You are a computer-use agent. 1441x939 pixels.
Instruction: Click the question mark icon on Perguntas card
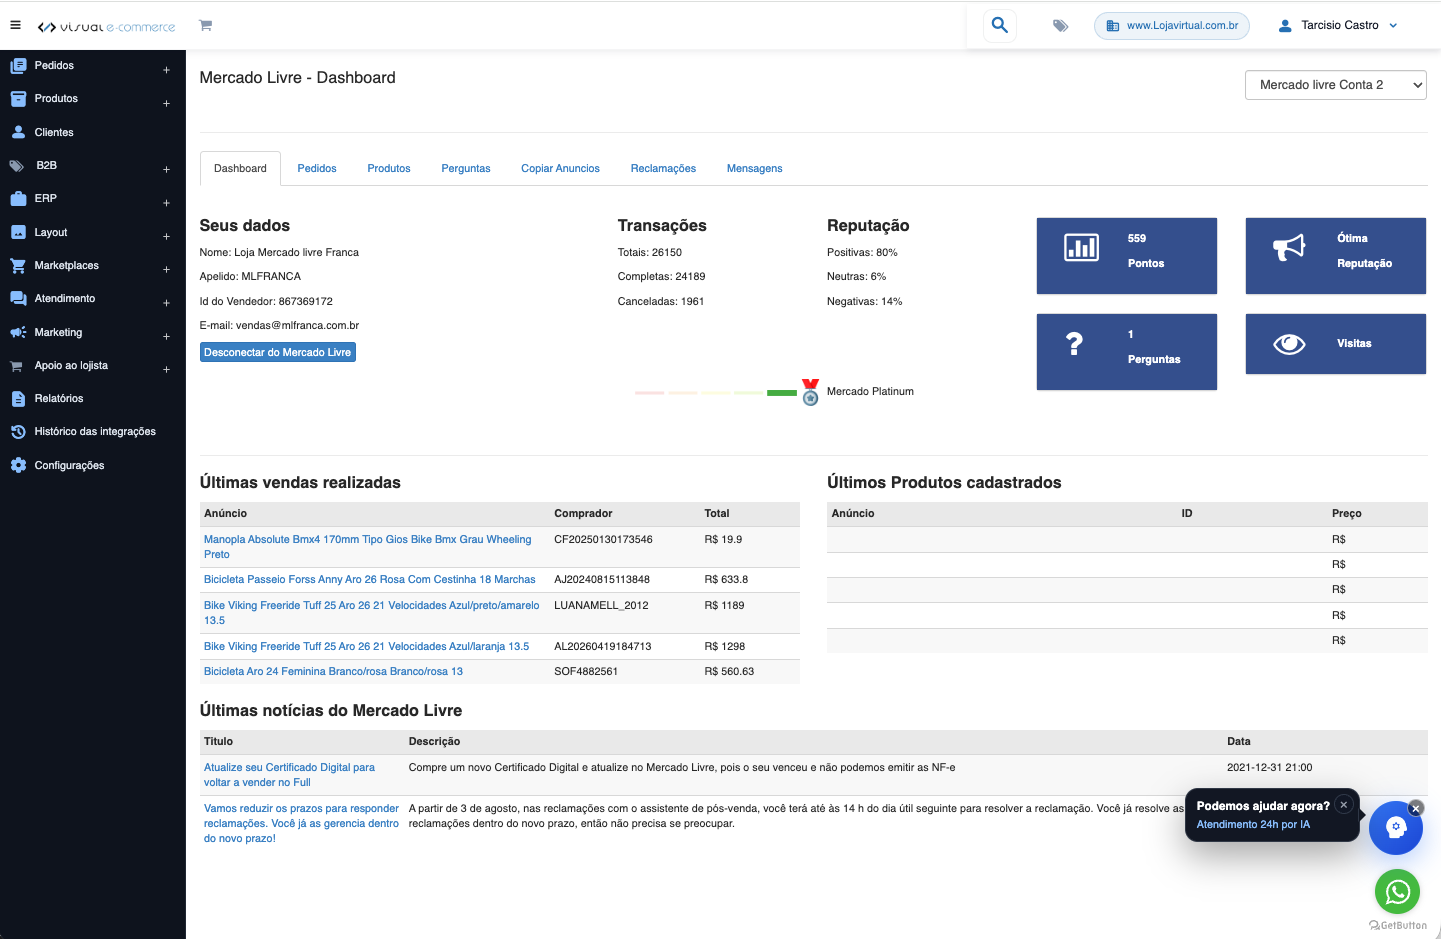click(x=1074, y=344)
